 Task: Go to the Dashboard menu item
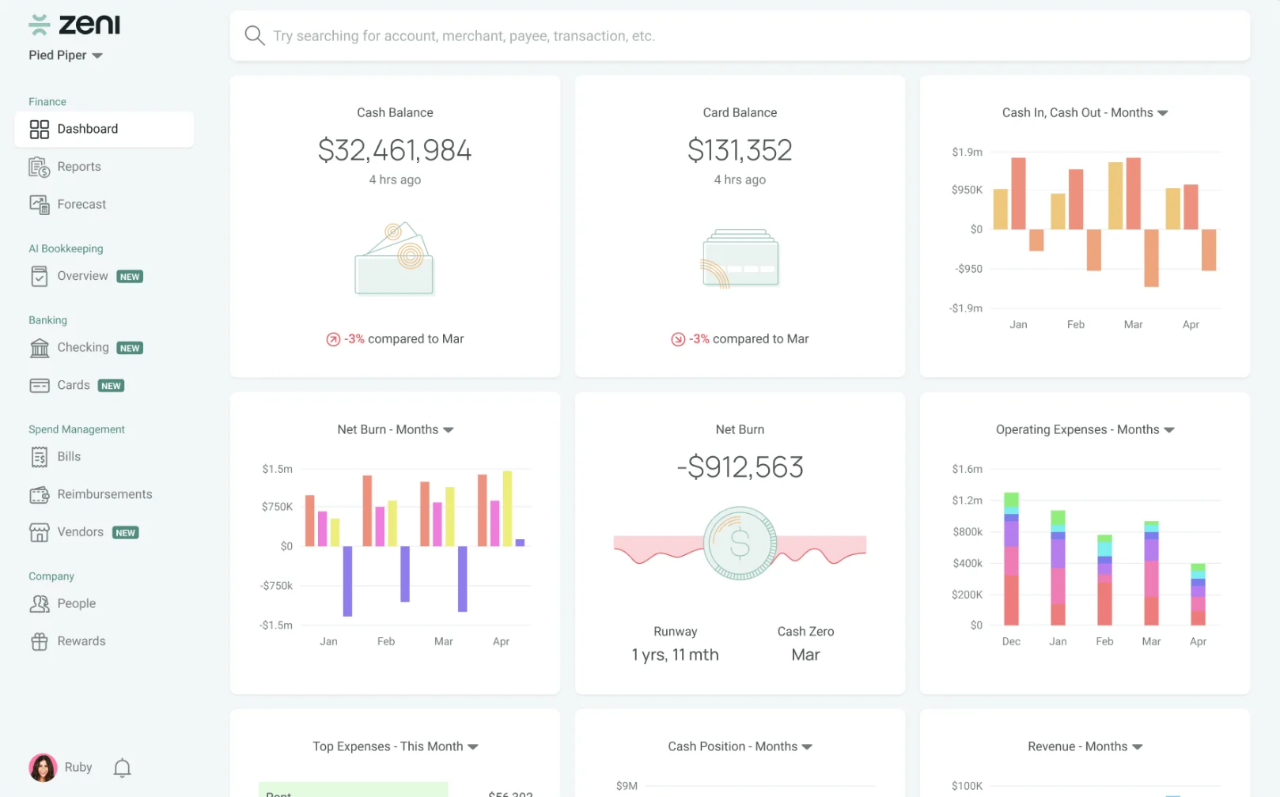(104, 129)
